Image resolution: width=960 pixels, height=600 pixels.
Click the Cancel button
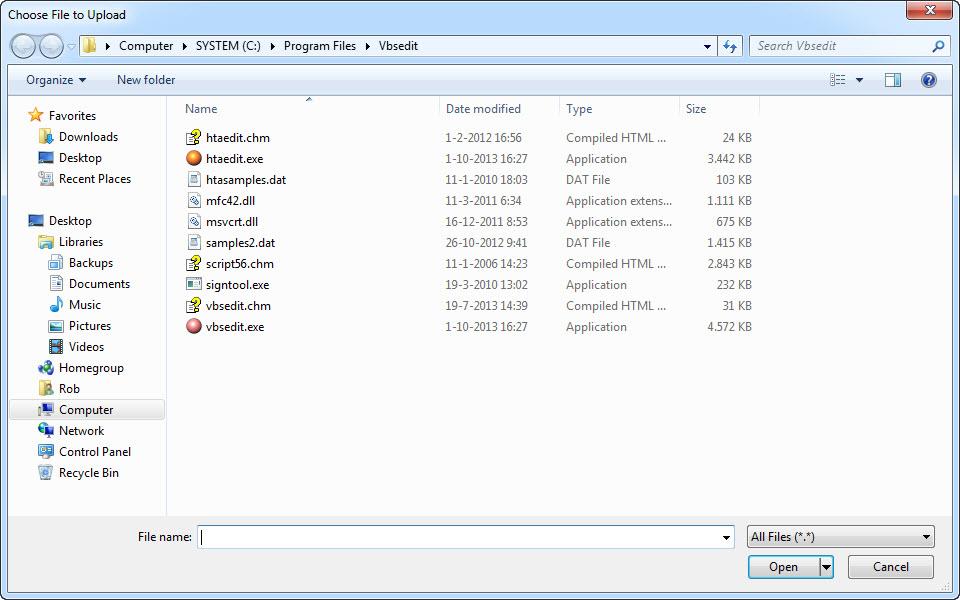click(x=890, y=567)
